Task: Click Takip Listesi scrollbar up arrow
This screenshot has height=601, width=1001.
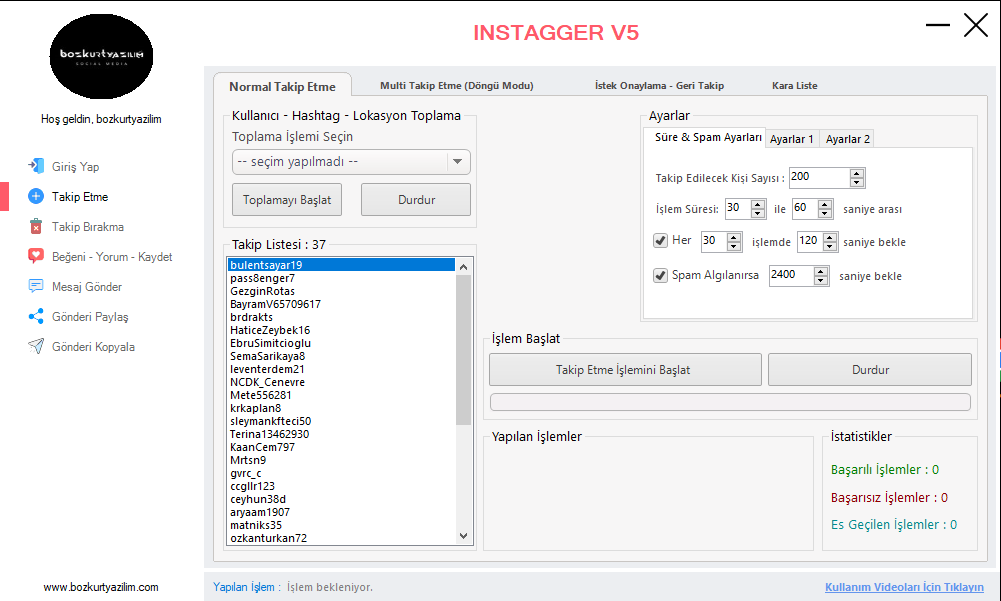Action: point(463,266)
